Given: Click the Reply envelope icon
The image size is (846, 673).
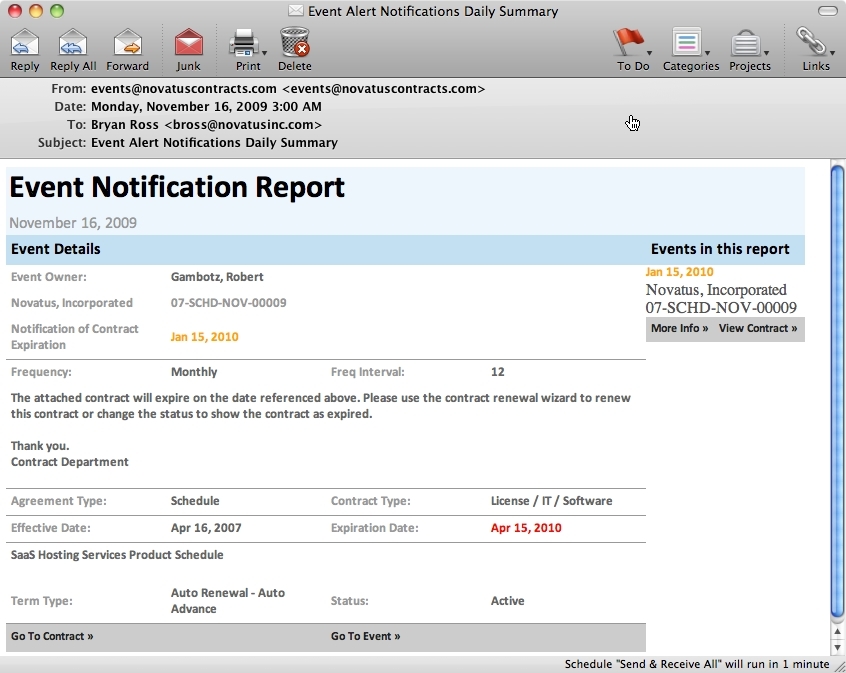Looking at the screenshot, I should pyautogui.click(x=25, y=42).
